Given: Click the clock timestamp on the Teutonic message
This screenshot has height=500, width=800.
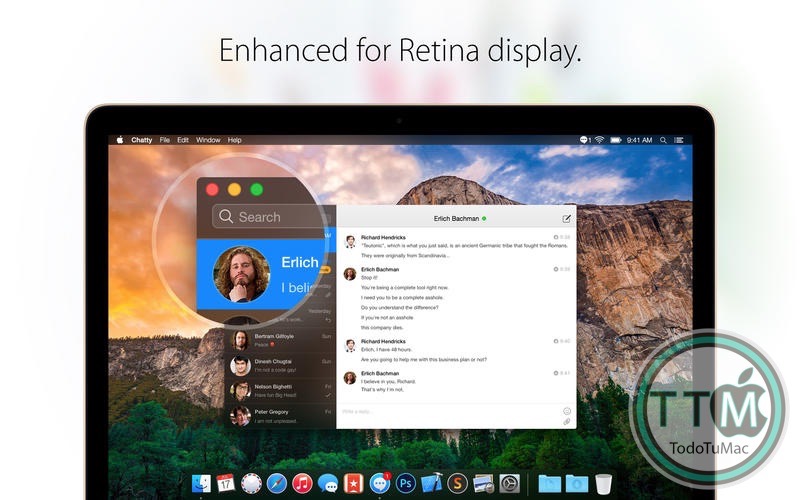Looking at the screenshot, I should (x=562, y=237).
